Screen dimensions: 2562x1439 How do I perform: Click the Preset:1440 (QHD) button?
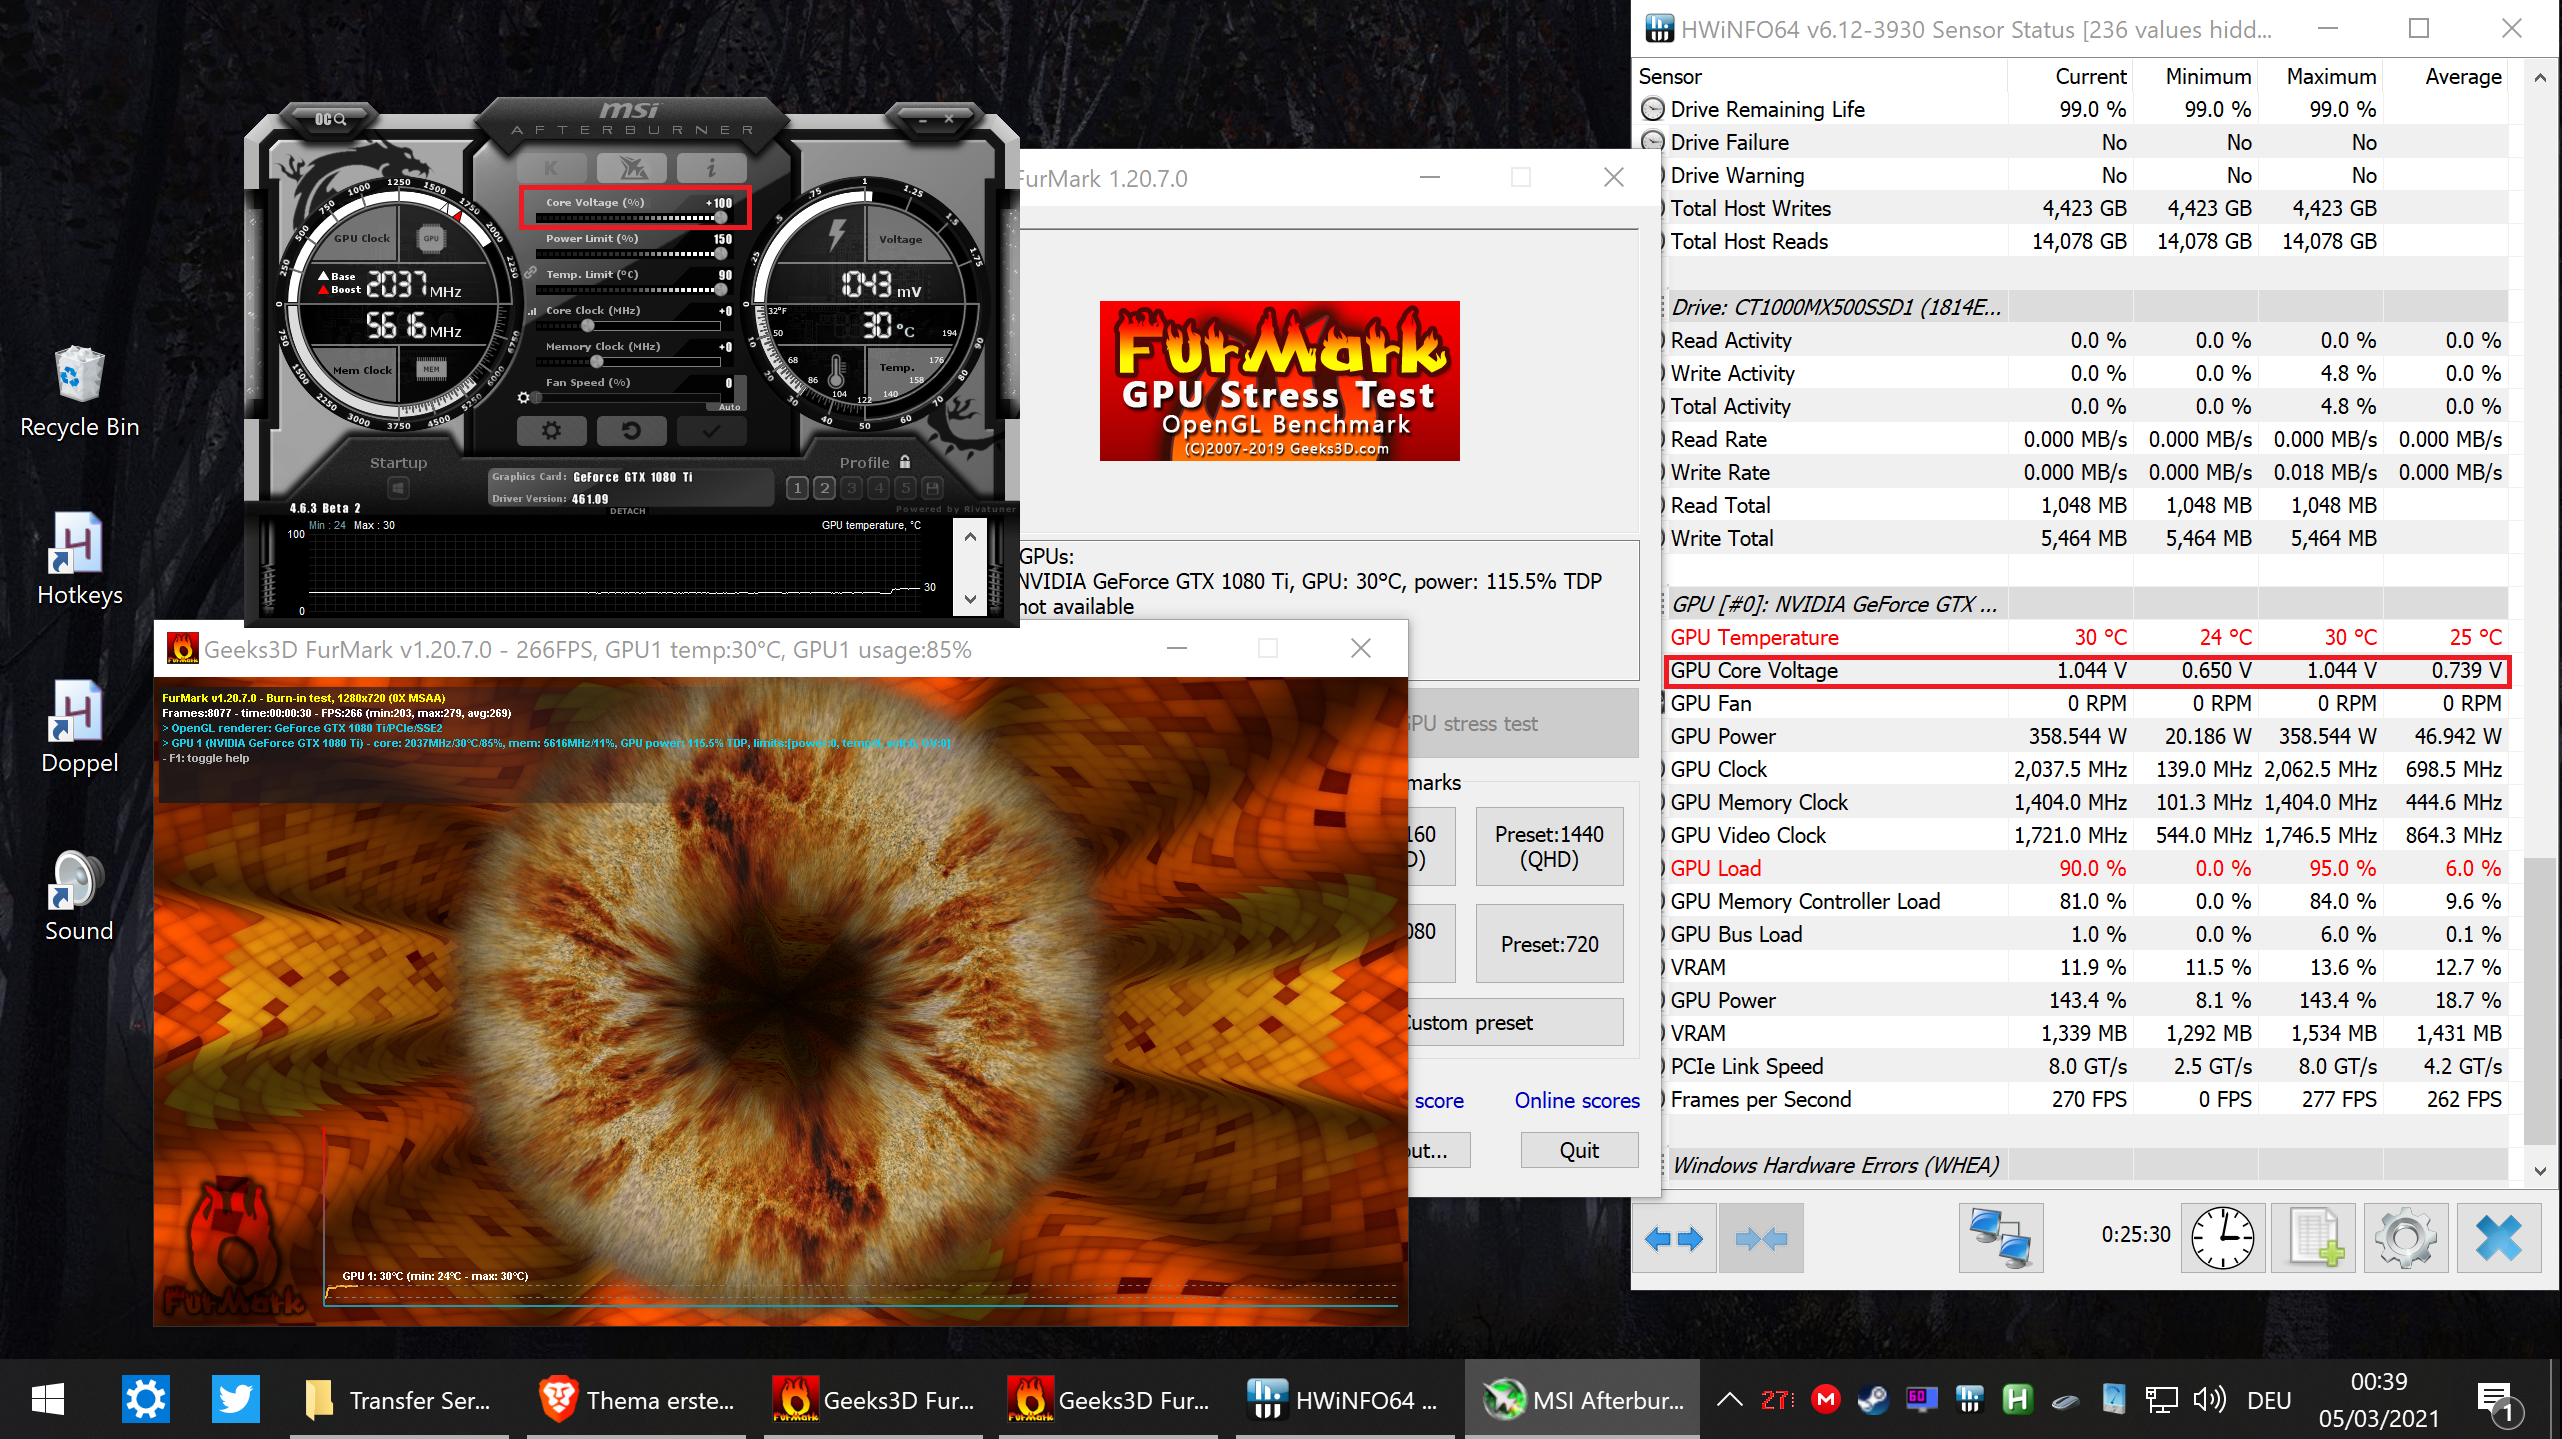click(x=1549, y=846)
